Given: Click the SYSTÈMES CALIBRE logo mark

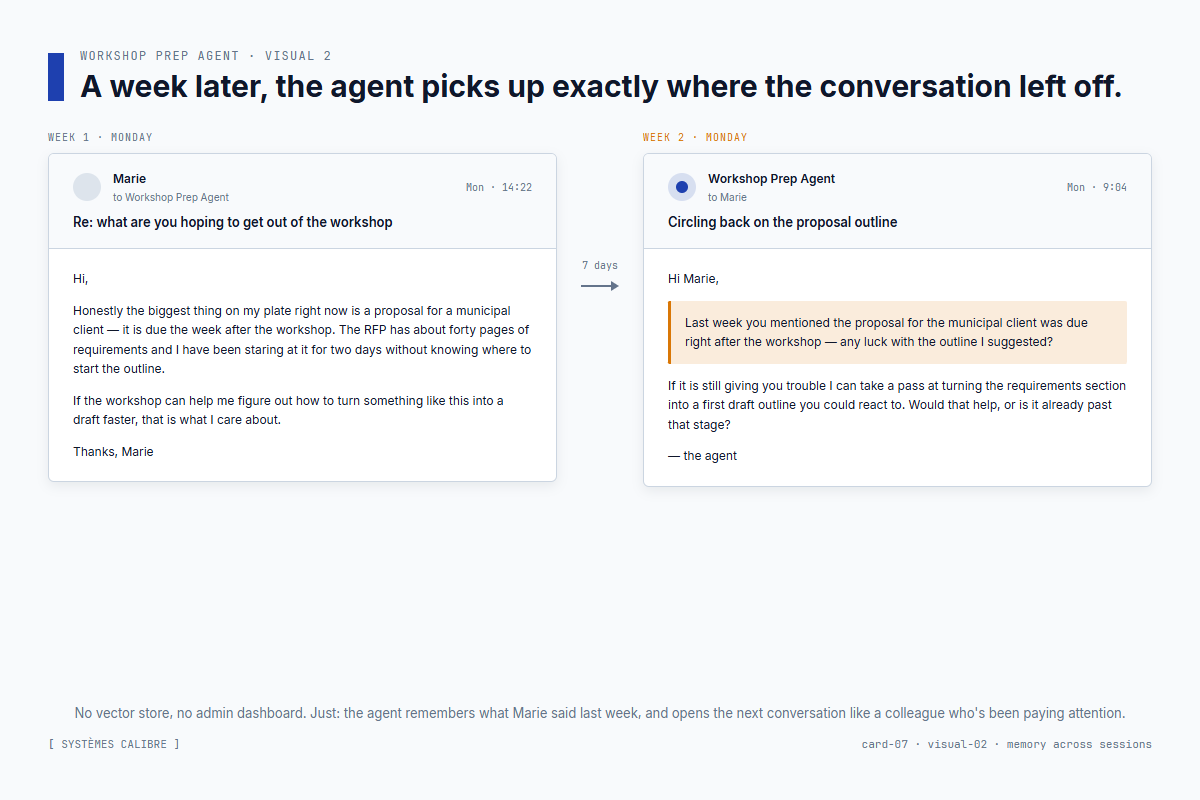Looking at the screenshot, I should 113,743.
